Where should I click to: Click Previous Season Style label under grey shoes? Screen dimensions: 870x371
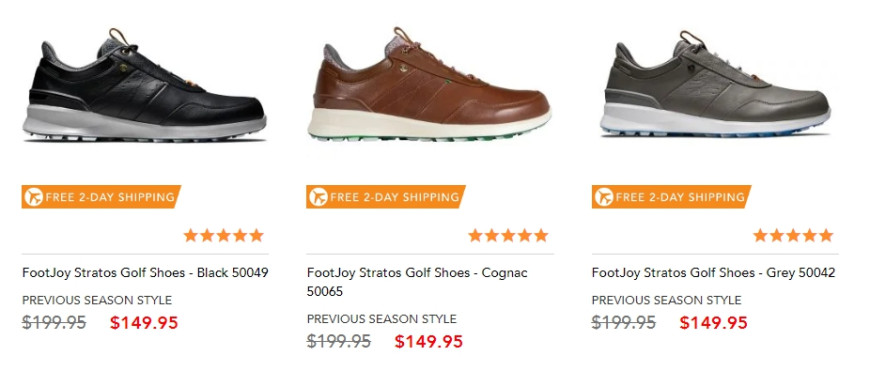pyautogui.click(x=666, y=300)
